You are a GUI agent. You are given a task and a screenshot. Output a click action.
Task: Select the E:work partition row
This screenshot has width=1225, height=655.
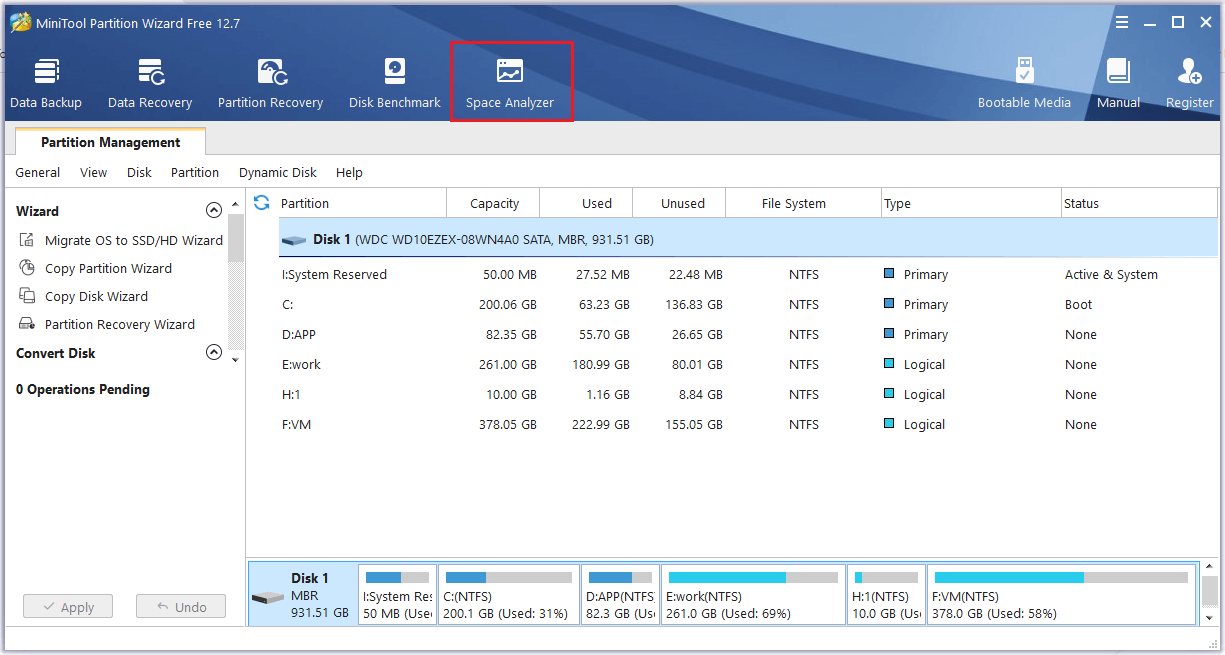click(x=748, y=364)
